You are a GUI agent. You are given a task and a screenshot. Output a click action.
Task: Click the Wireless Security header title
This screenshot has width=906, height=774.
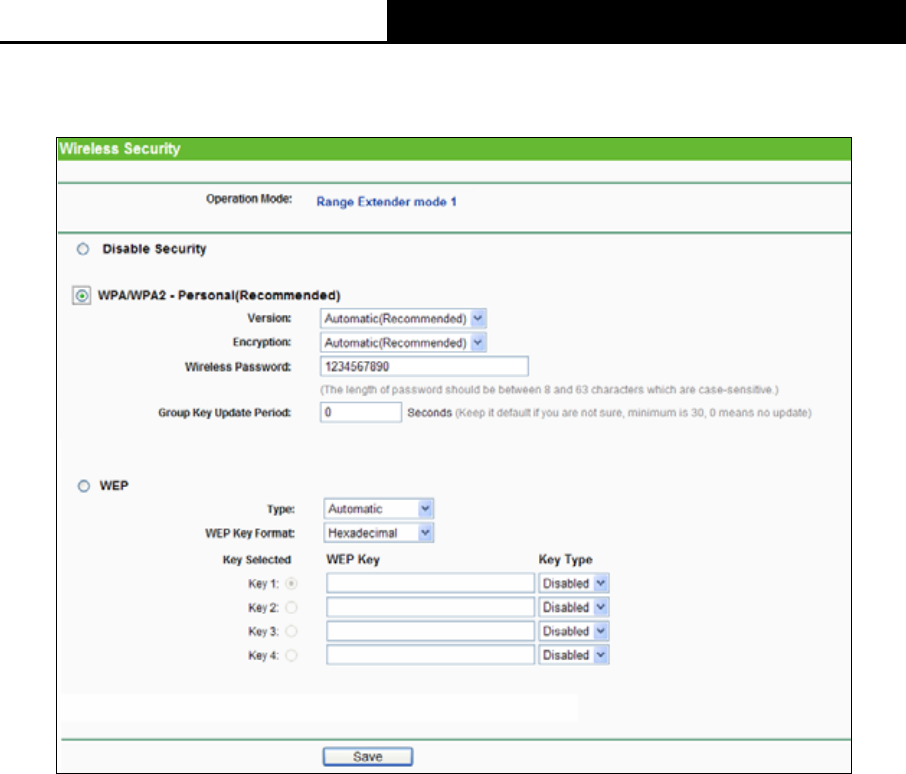coord(120,149)
